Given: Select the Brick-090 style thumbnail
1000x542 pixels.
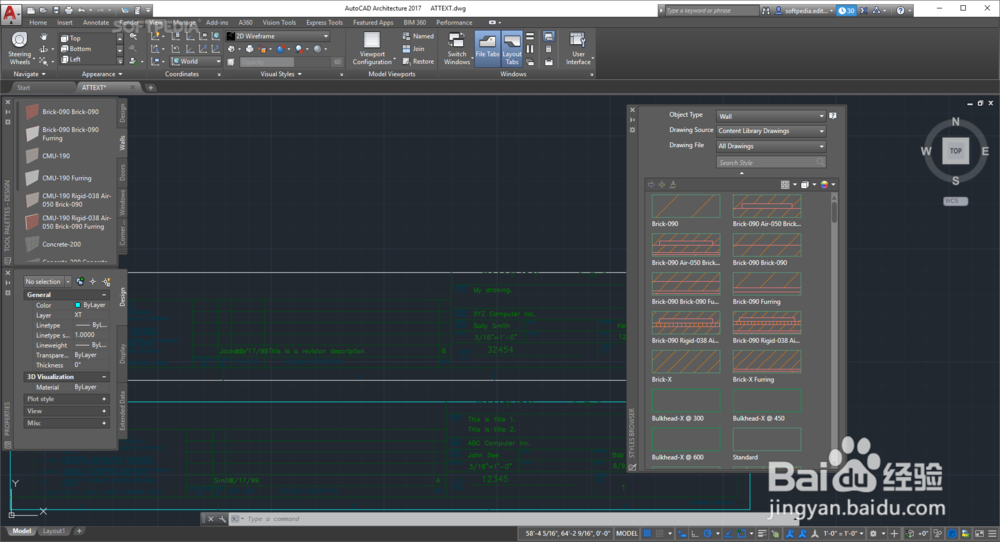Looking at the screenshot, I should (686, 207).
